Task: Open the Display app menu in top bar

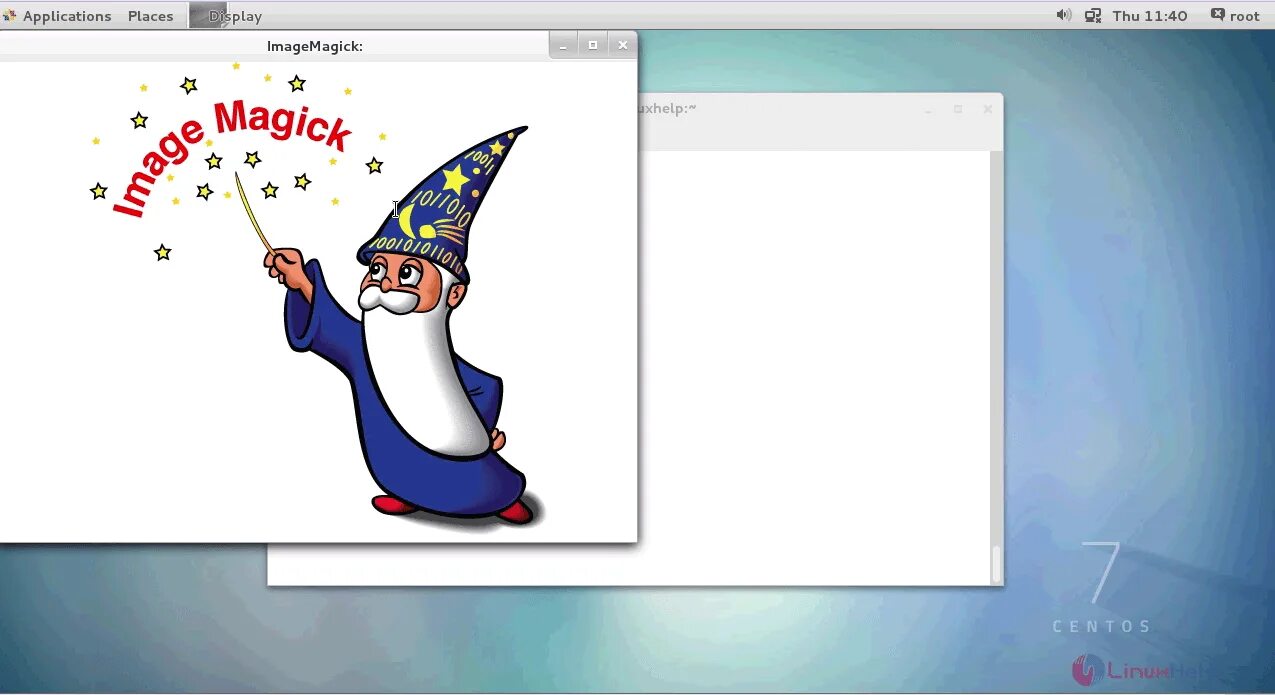Action: pos(227,16)
